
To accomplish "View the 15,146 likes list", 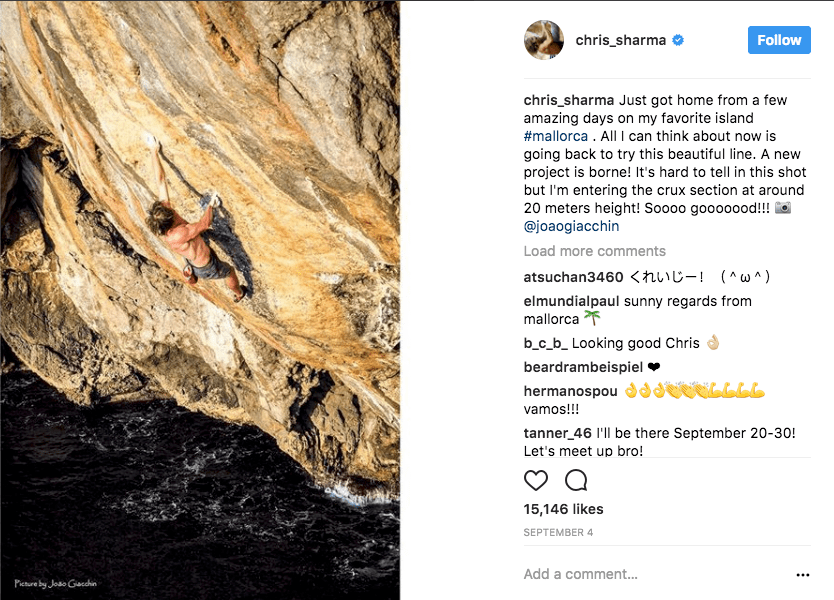I will (x=563, y=509).
